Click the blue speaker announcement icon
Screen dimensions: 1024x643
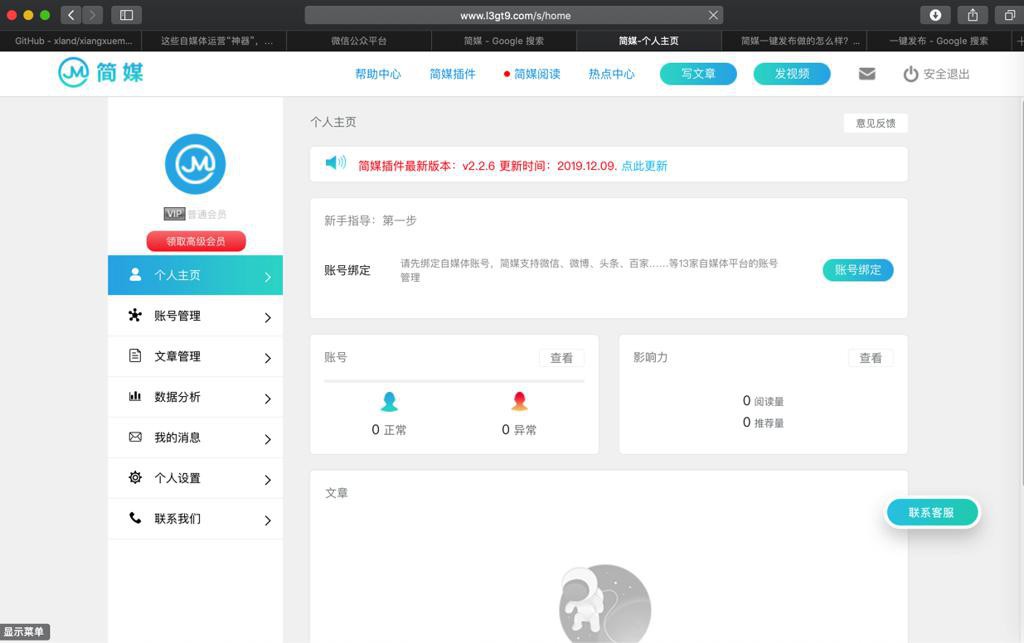pos(336,163)
